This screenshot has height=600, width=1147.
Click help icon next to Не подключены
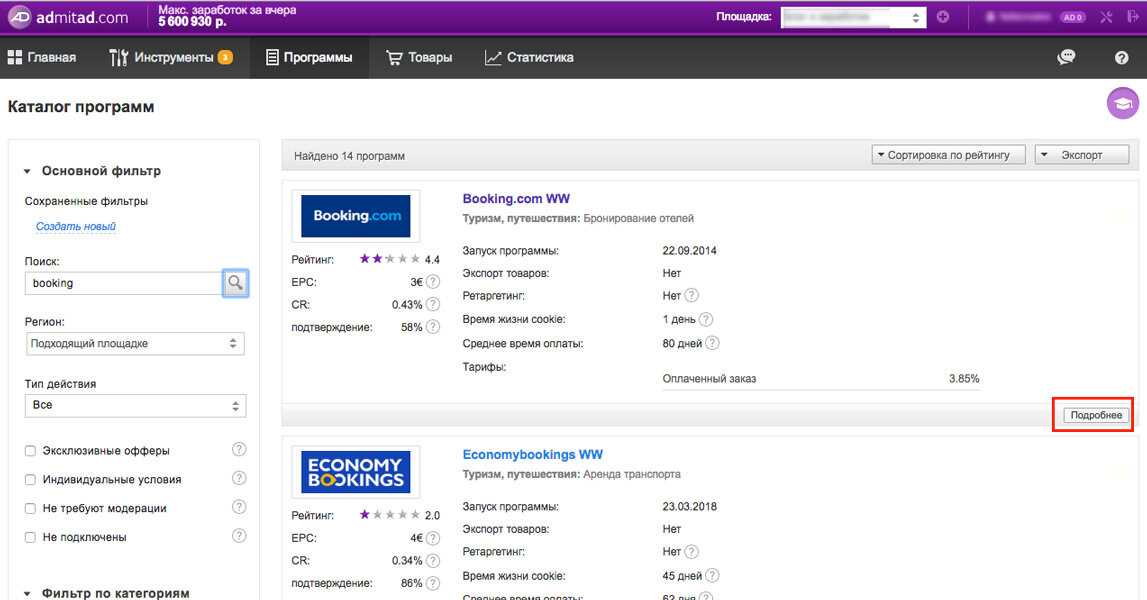click(x=239, y=536)
